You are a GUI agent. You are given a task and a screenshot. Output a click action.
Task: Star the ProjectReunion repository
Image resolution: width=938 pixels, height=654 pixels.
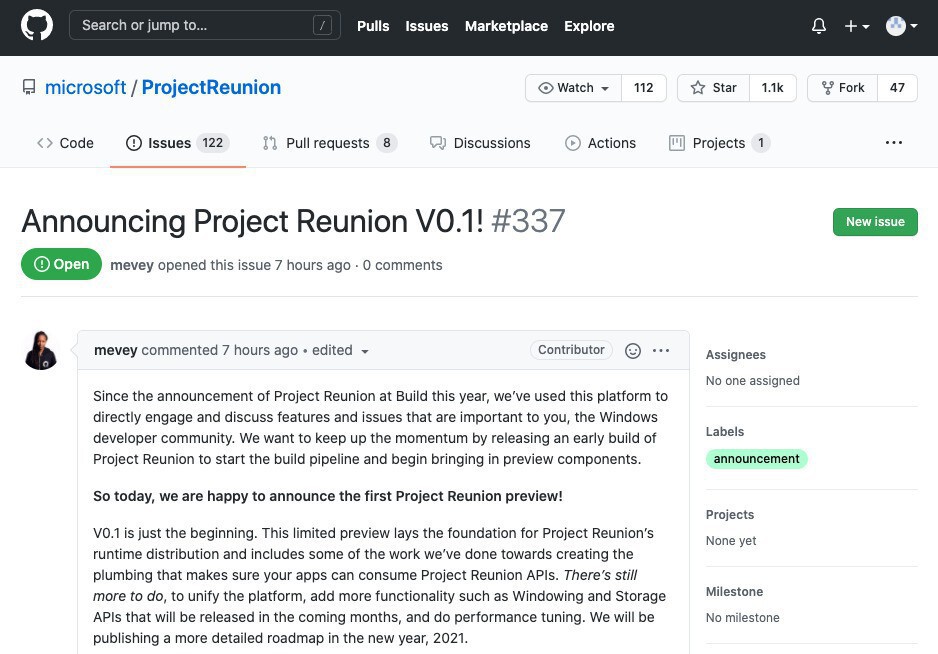coord(714,88)
